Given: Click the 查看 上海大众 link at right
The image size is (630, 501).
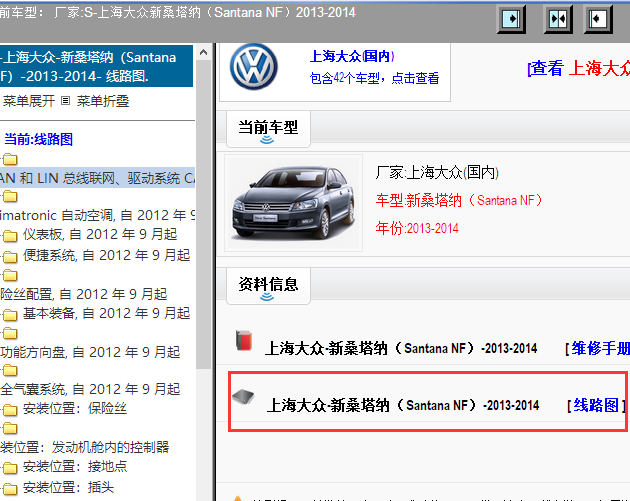Looking at the screenshot, I should point(579,68).
